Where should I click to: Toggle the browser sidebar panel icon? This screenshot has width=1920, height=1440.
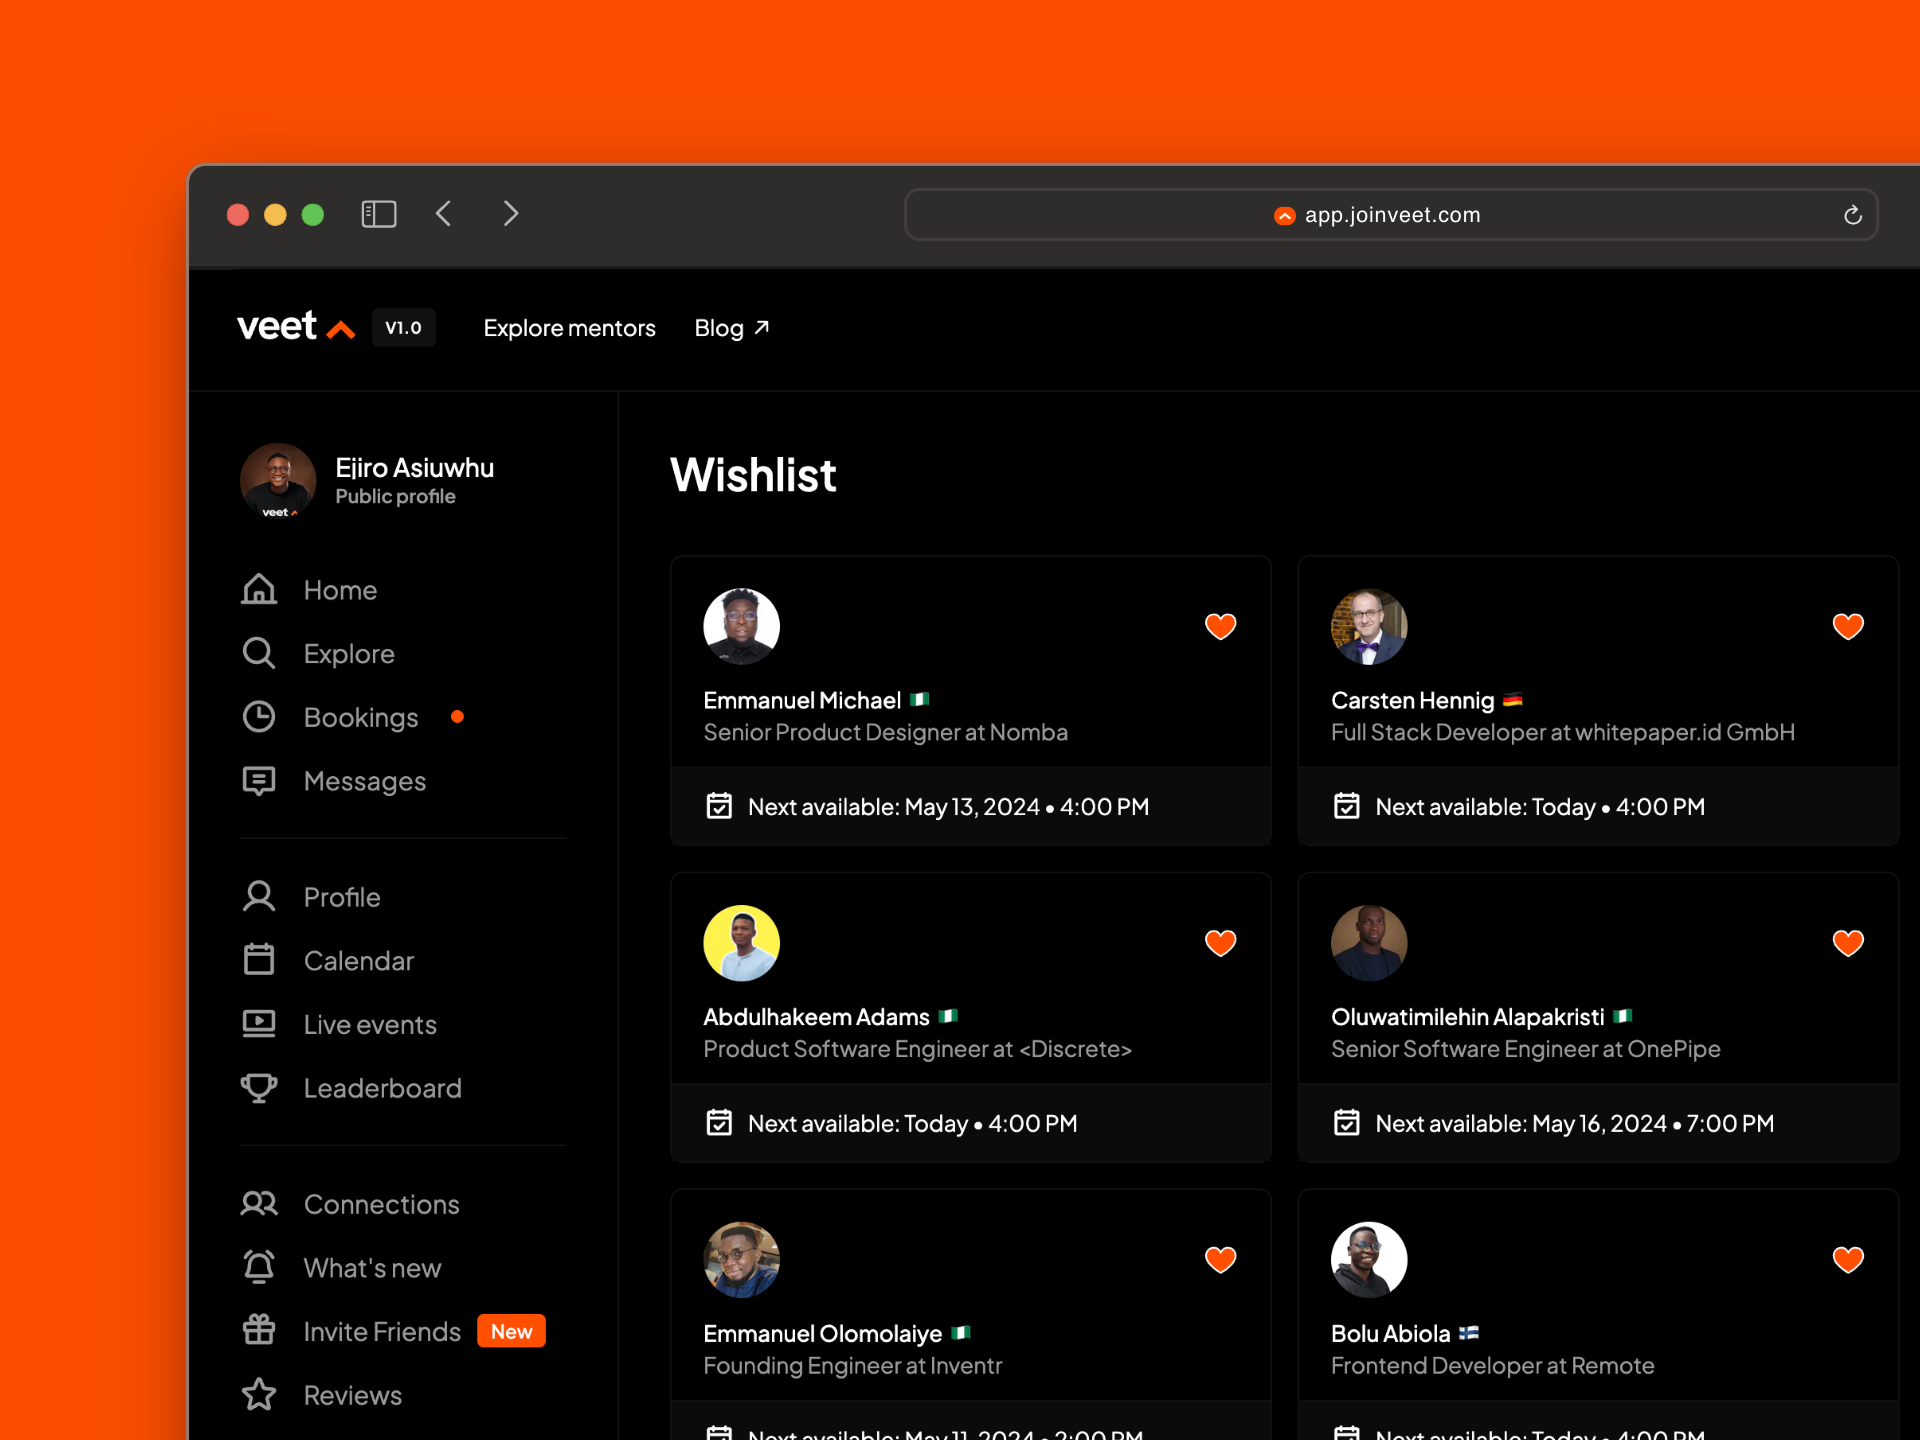379,214
